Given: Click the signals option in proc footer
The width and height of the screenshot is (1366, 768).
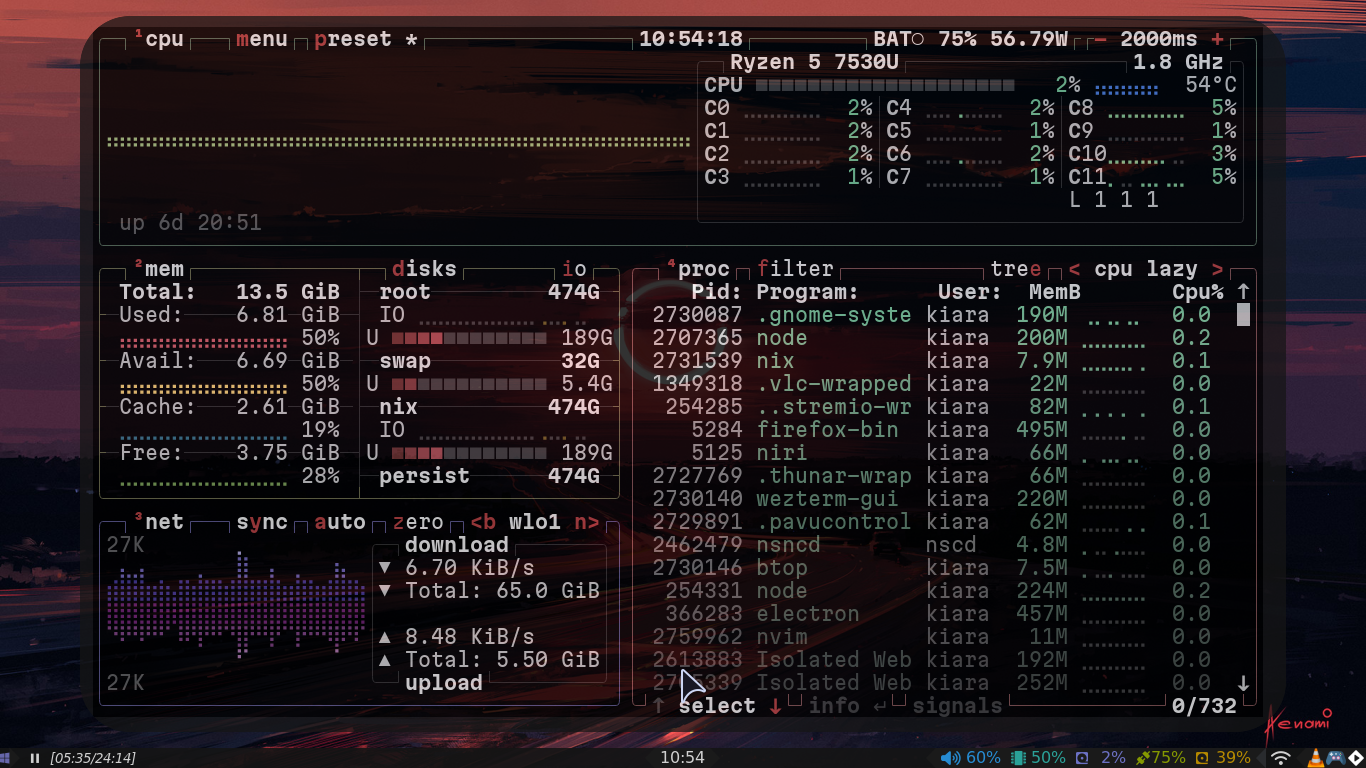Looking at the screenshot, I should (x=957, y=706).
